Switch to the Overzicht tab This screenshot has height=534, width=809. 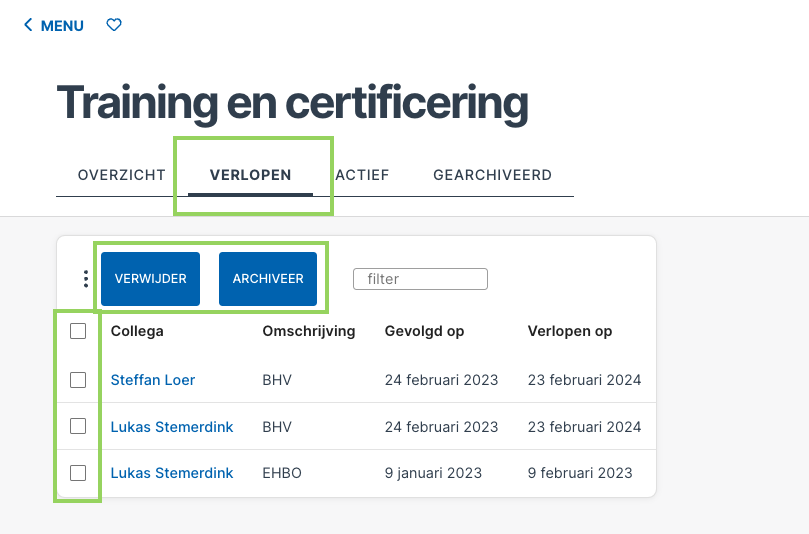pyautogui.click(x=122, y=175)
